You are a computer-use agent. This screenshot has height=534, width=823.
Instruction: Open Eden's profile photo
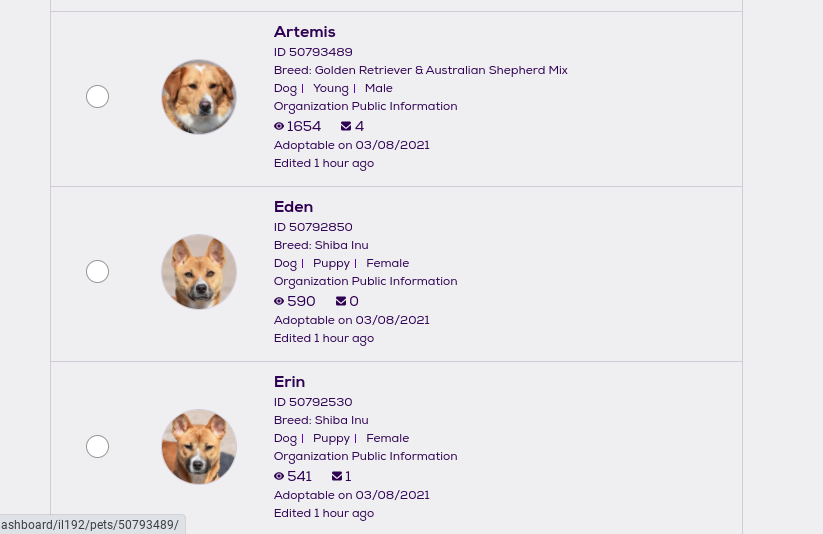pyautogui.click(x=199, y=272)
